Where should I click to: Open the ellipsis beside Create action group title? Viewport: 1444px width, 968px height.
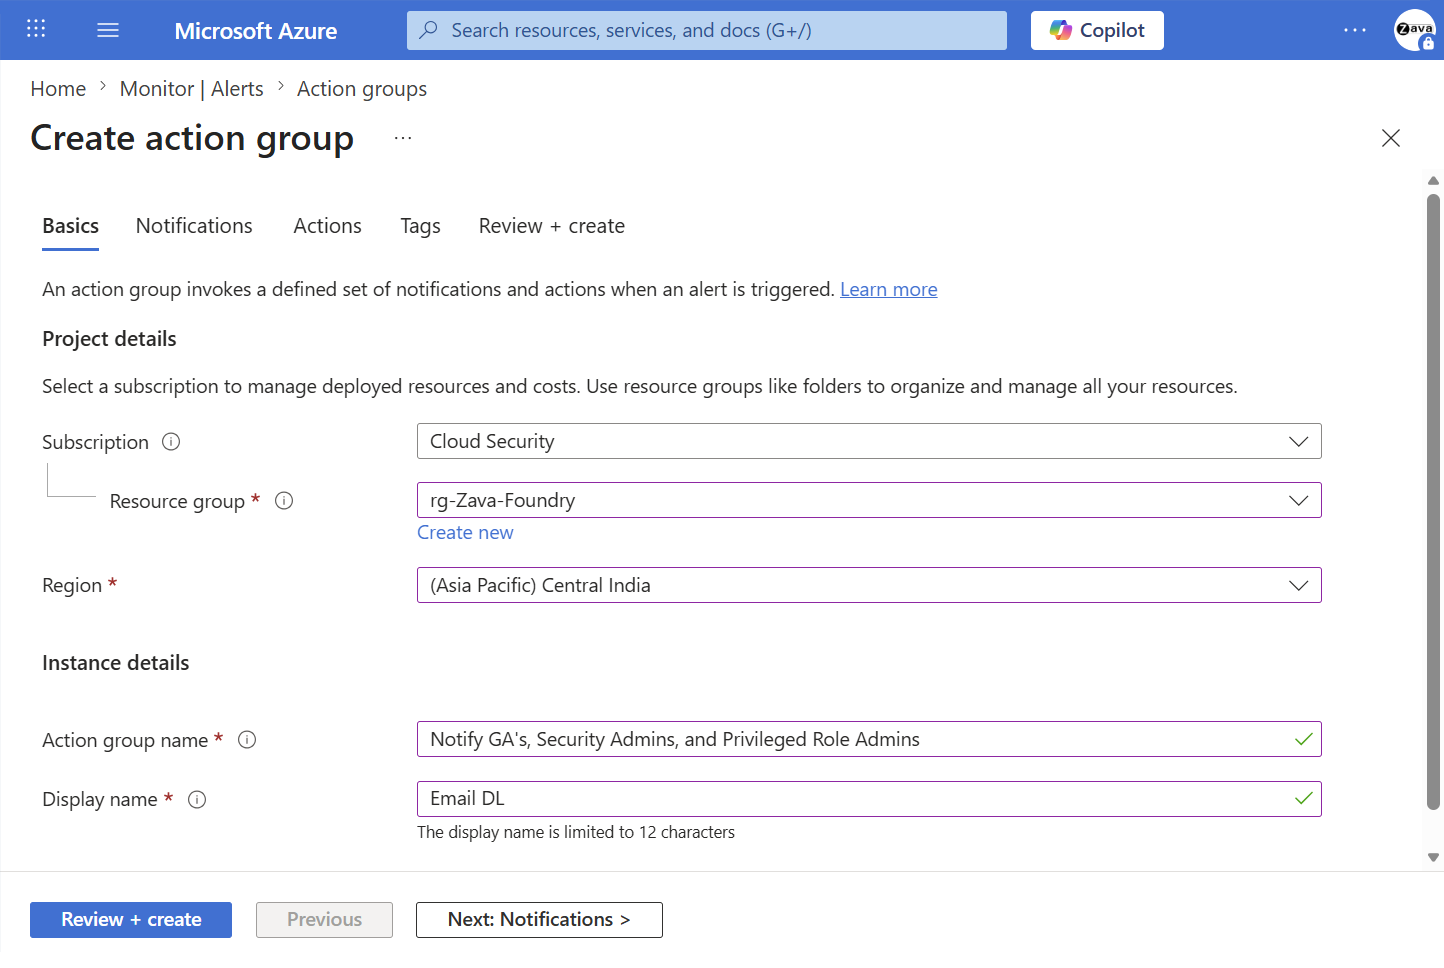403,138
